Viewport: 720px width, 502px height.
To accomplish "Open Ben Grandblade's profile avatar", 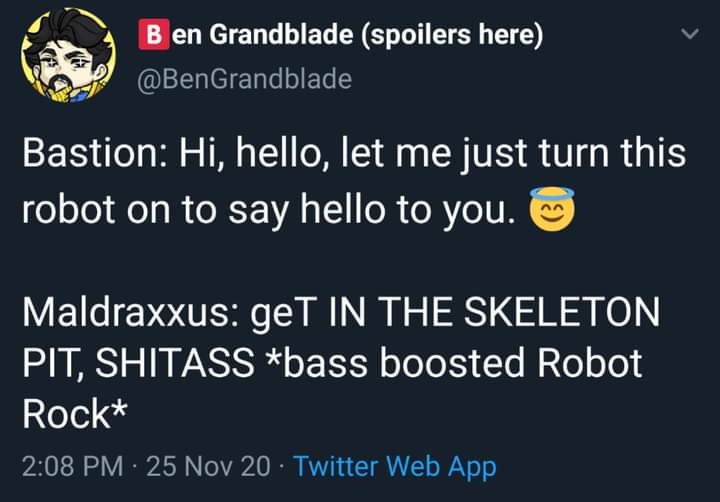I will [x=68, y=55].
